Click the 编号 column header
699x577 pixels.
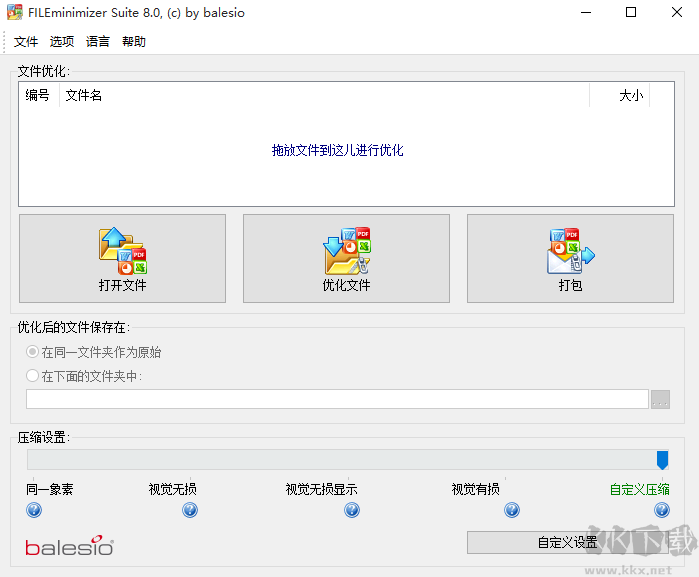point(39,95)
